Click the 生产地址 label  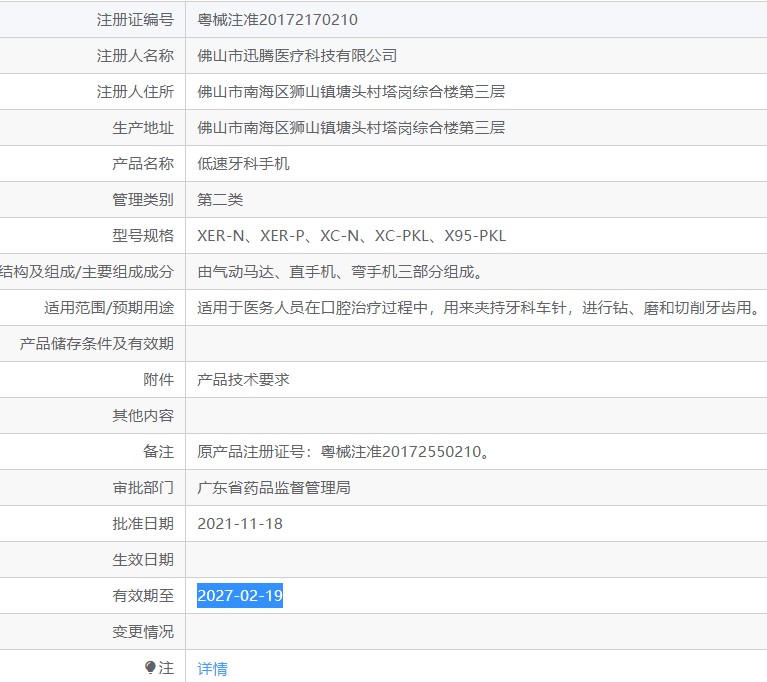tap(143, 128)
